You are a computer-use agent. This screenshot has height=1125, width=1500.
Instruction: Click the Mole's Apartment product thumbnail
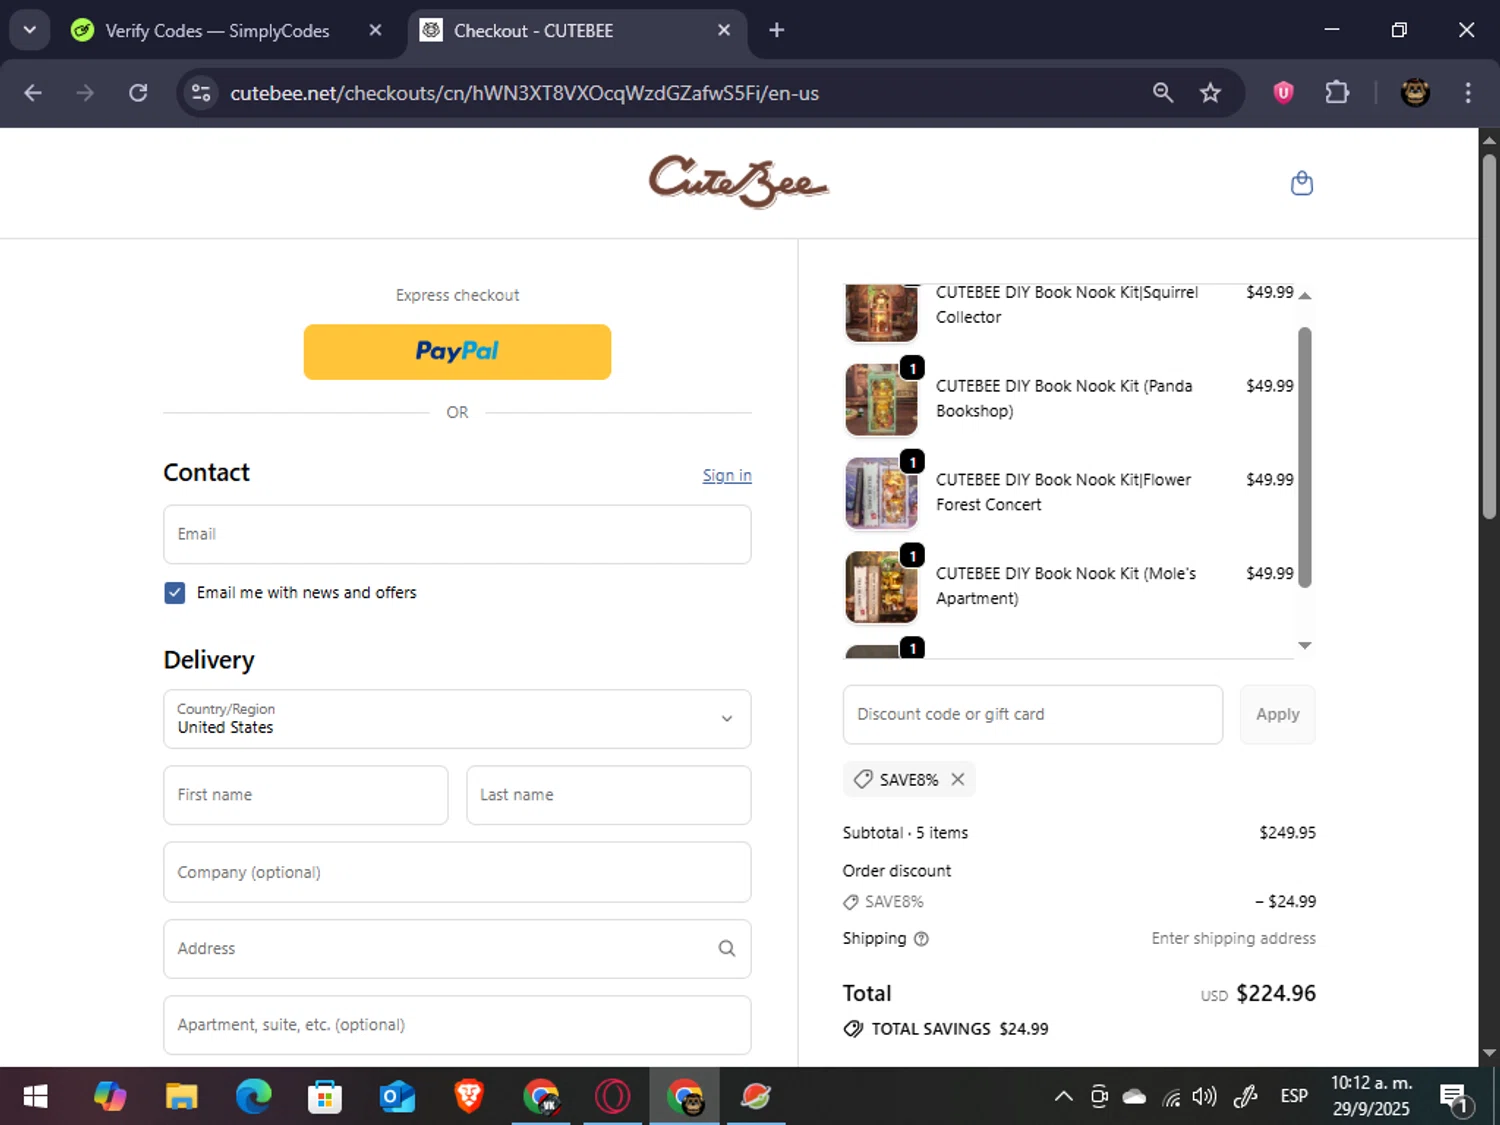pyautogui.click(x=881, y=587)
